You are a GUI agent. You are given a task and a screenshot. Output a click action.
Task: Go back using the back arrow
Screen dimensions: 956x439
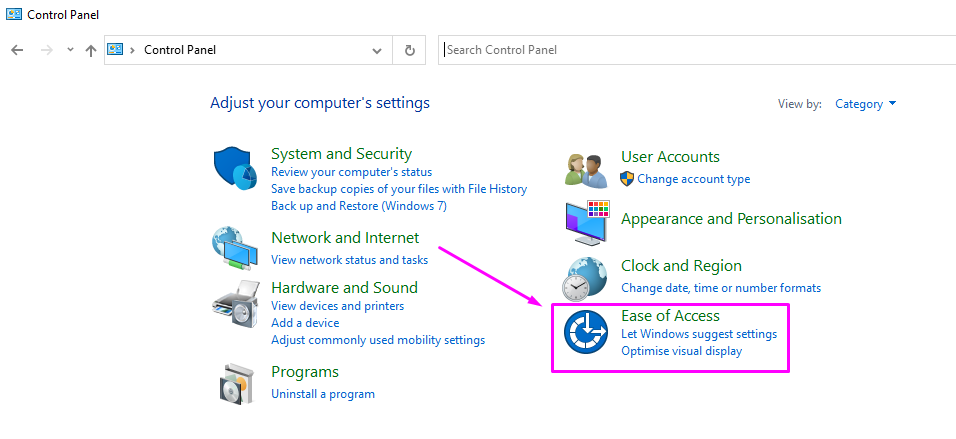17,50
